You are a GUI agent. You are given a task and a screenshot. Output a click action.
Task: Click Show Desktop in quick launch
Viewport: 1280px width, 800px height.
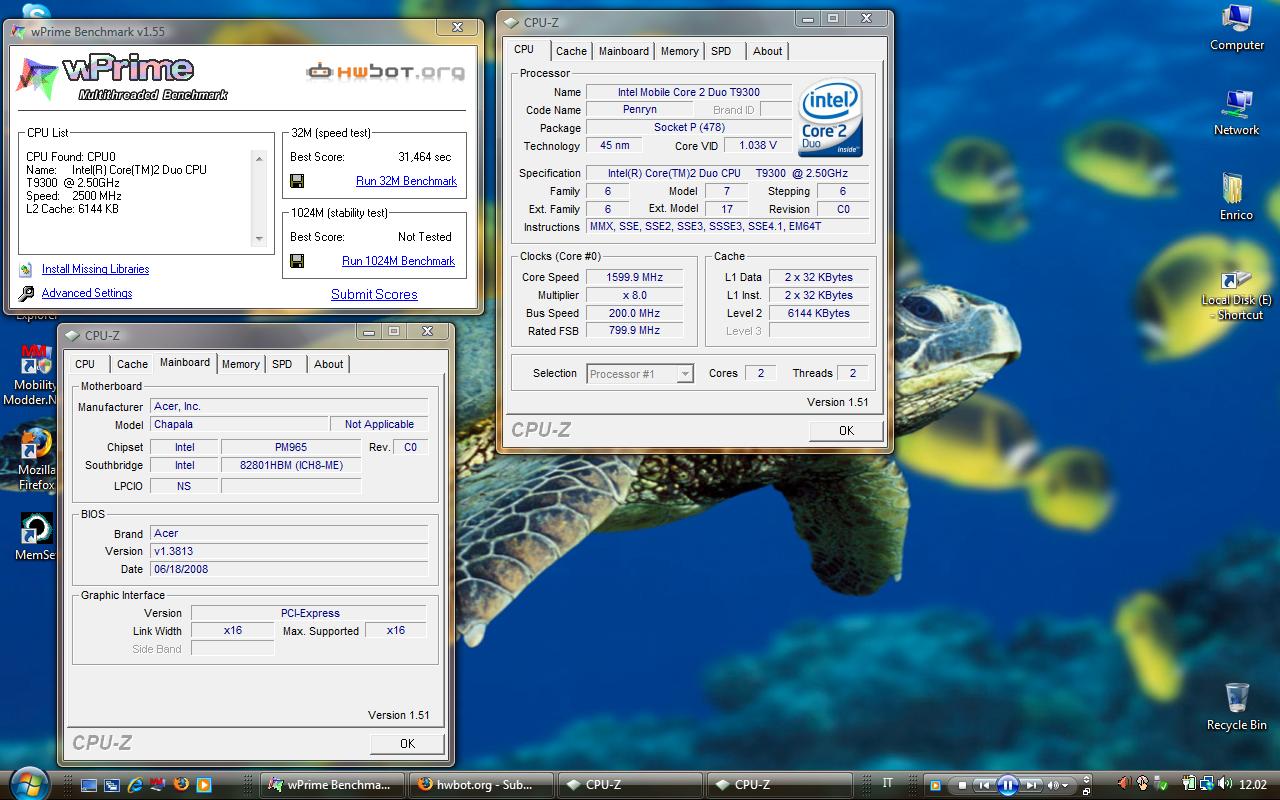89,785
